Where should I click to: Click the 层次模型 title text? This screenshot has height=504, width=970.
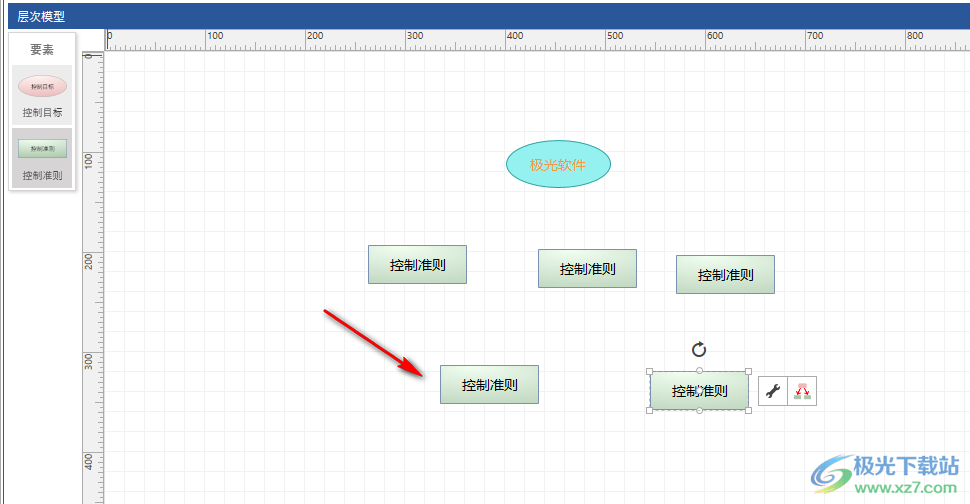tap(41, 17)
